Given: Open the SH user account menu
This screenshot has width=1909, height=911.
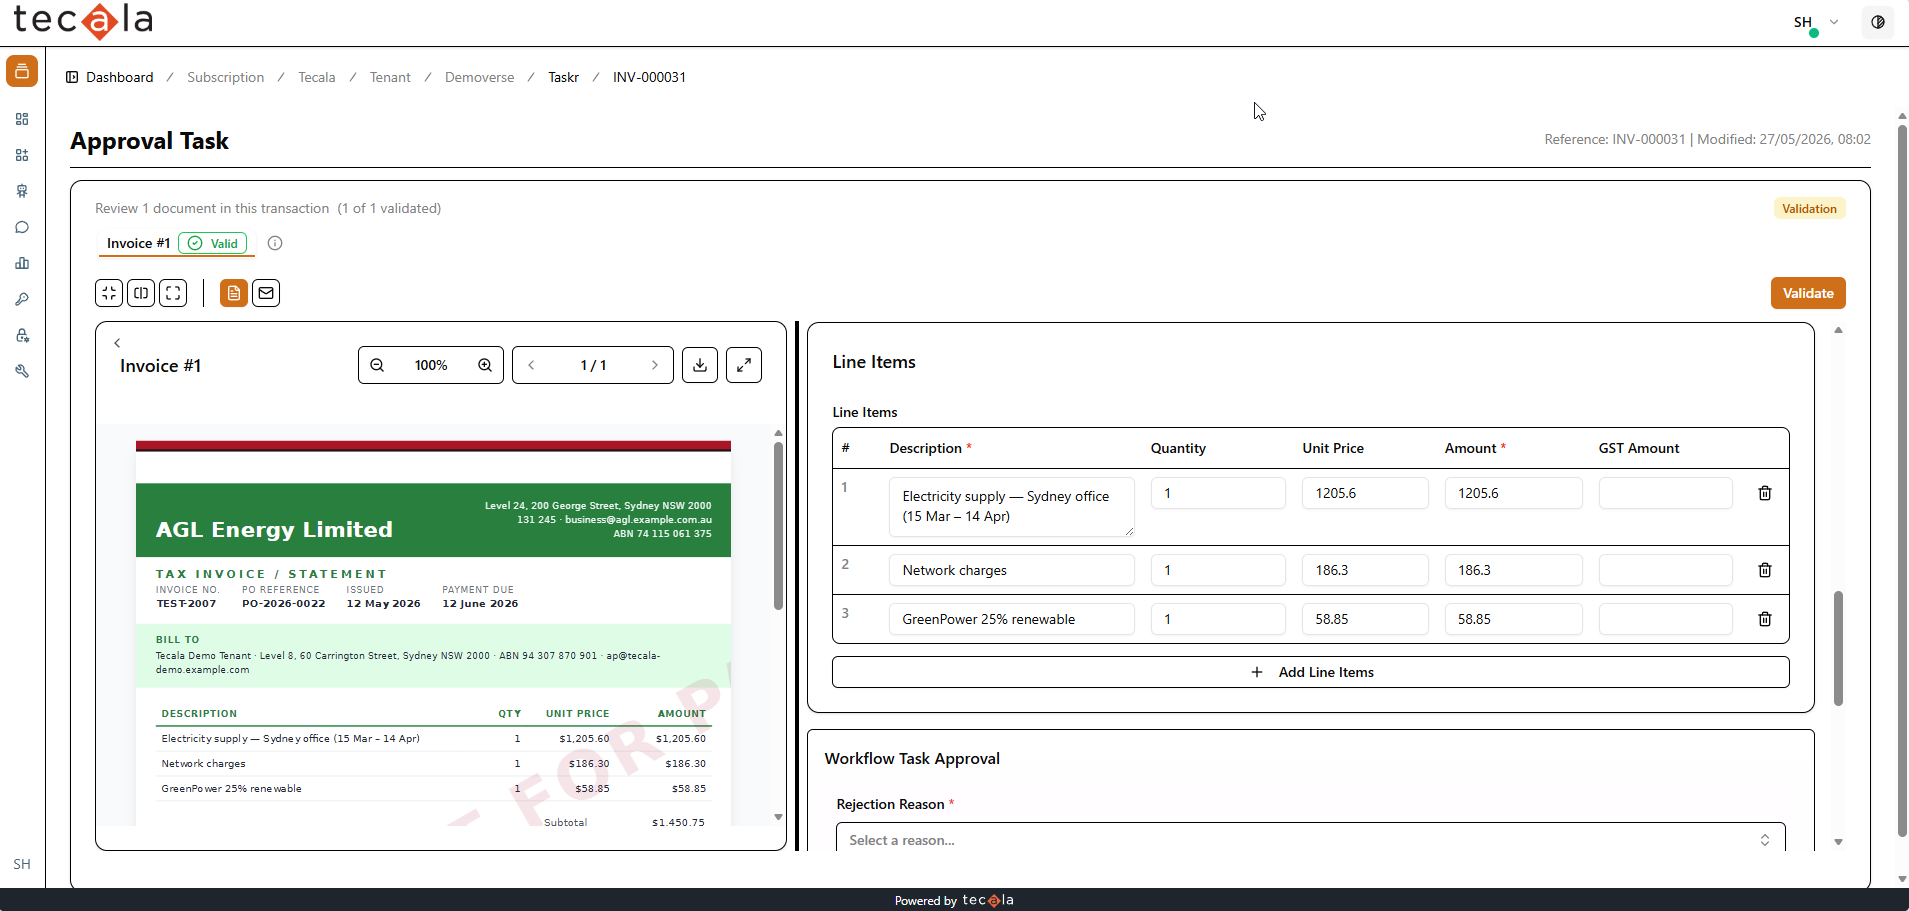Looking at the screenshot, I should (x=1815, y=22).
